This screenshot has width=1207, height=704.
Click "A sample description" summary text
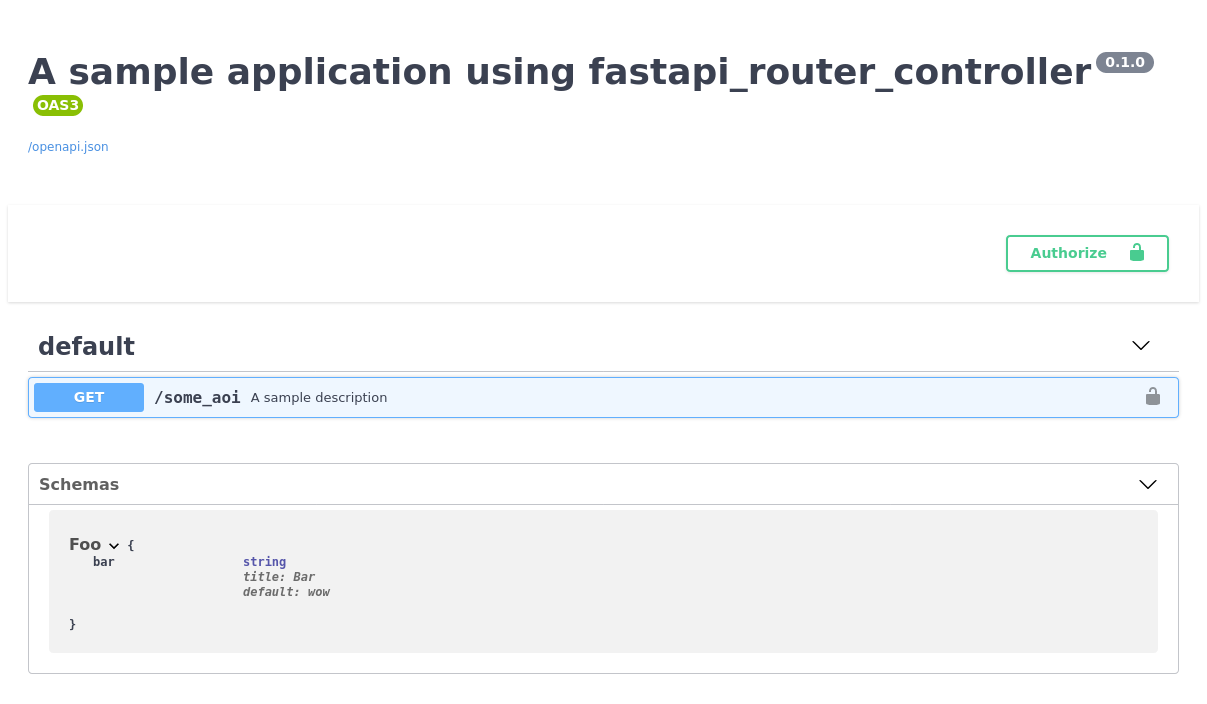point(319,398)
